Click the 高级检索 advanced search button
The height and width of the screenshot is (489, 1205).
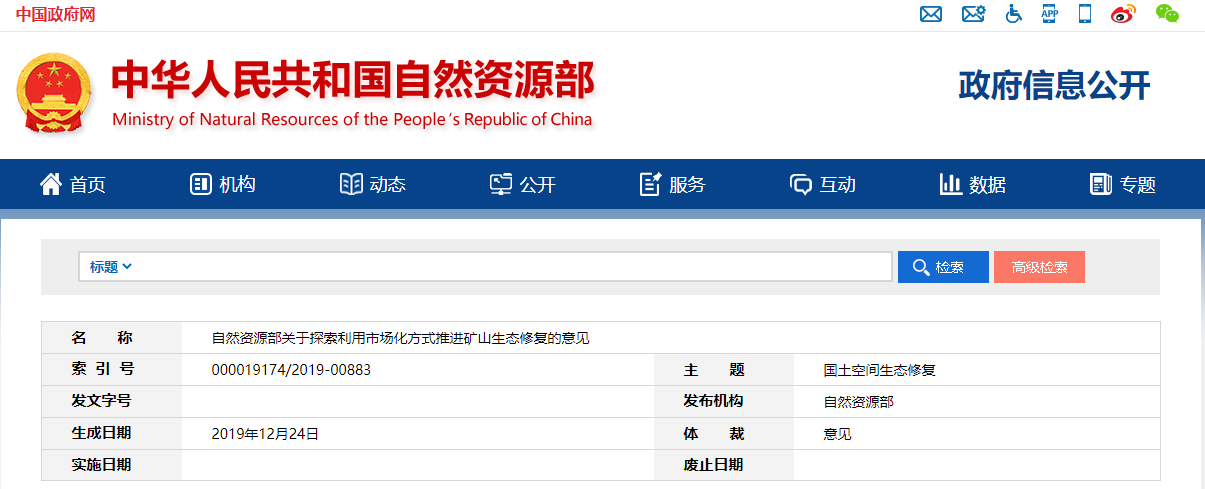(1039, 267)
